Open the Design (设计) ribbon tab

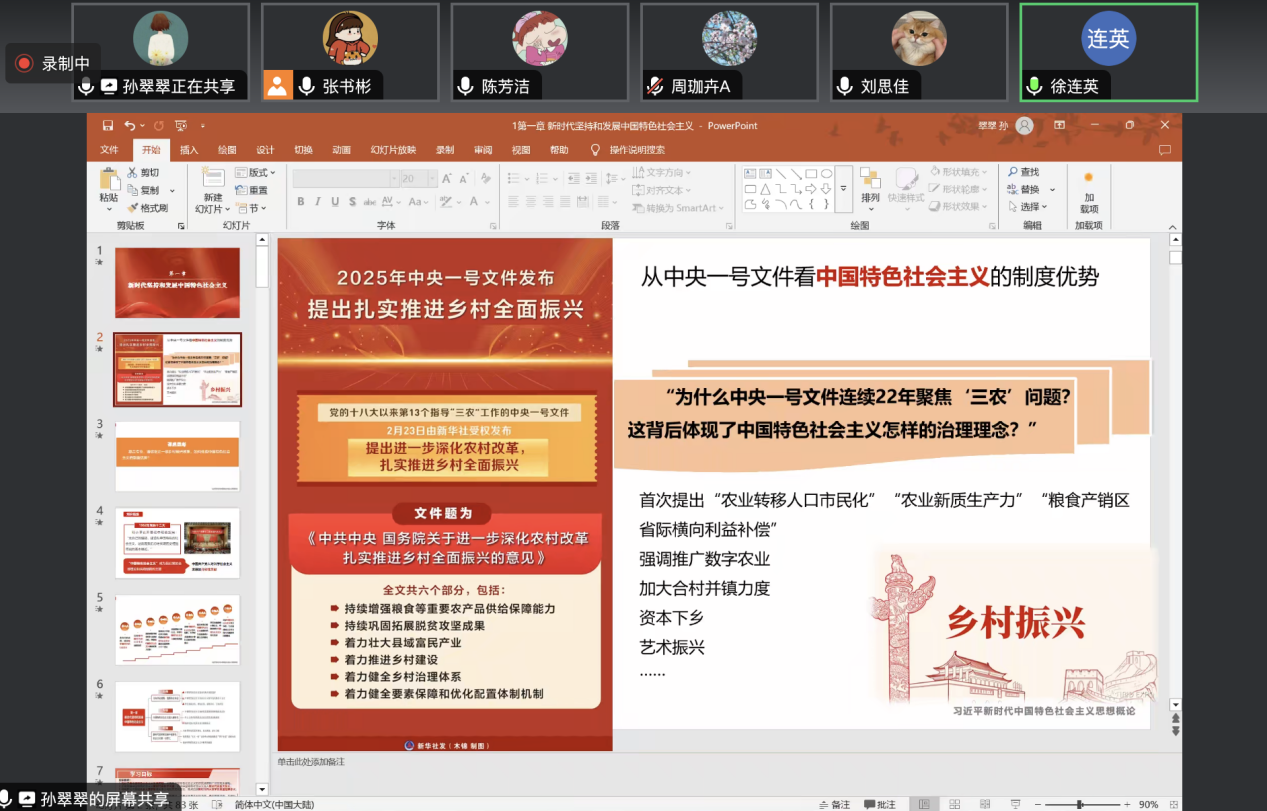pyautogui.click(x=265, y=150)
